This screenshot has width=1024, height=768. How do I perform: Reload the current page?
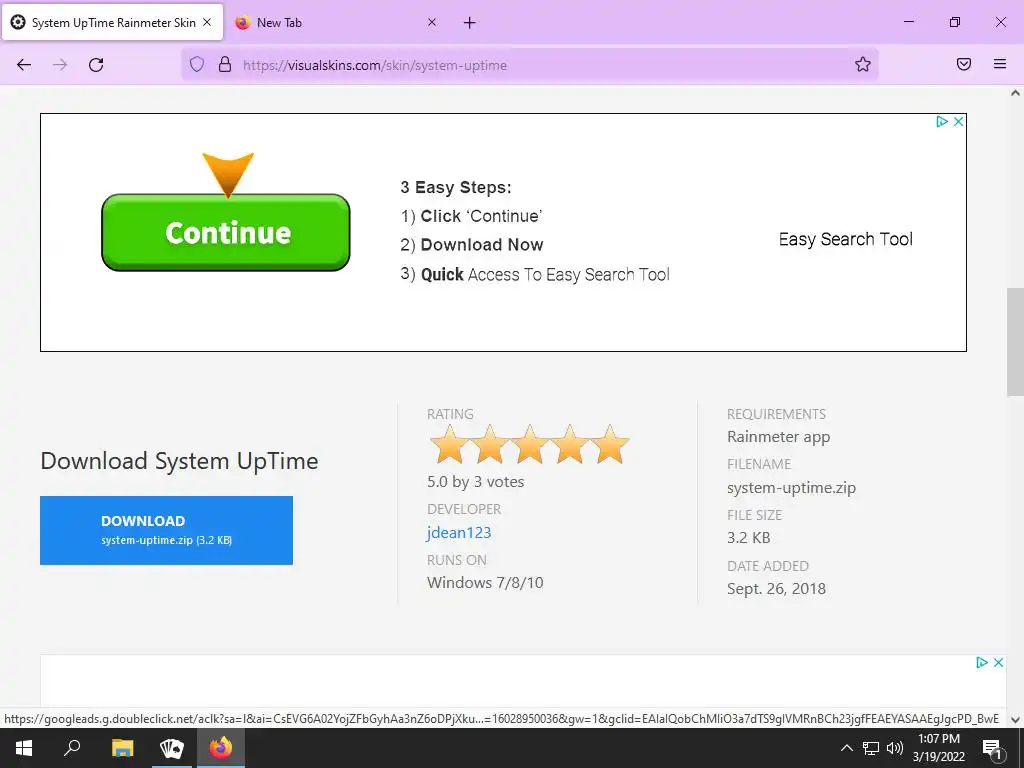[x=96, y=65]
